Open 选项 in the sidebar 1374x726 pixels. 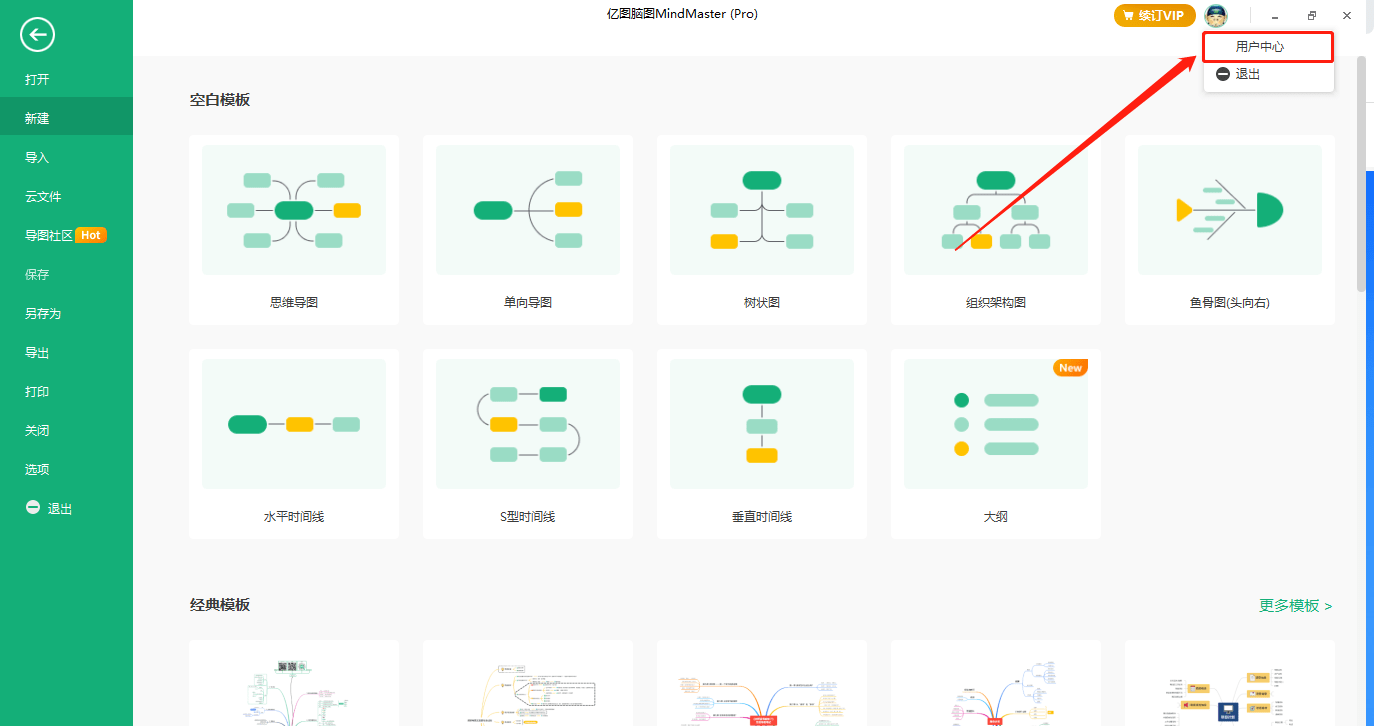[x=66, y=469]
